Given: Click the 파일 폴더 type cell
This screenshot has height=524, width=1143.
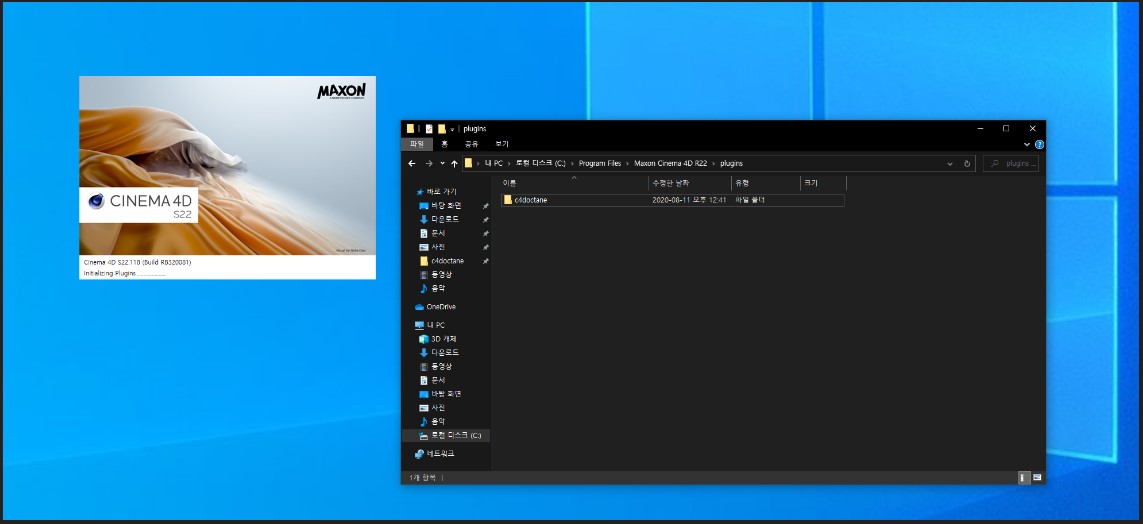Looking at the screenshot, I should (749, 200).
